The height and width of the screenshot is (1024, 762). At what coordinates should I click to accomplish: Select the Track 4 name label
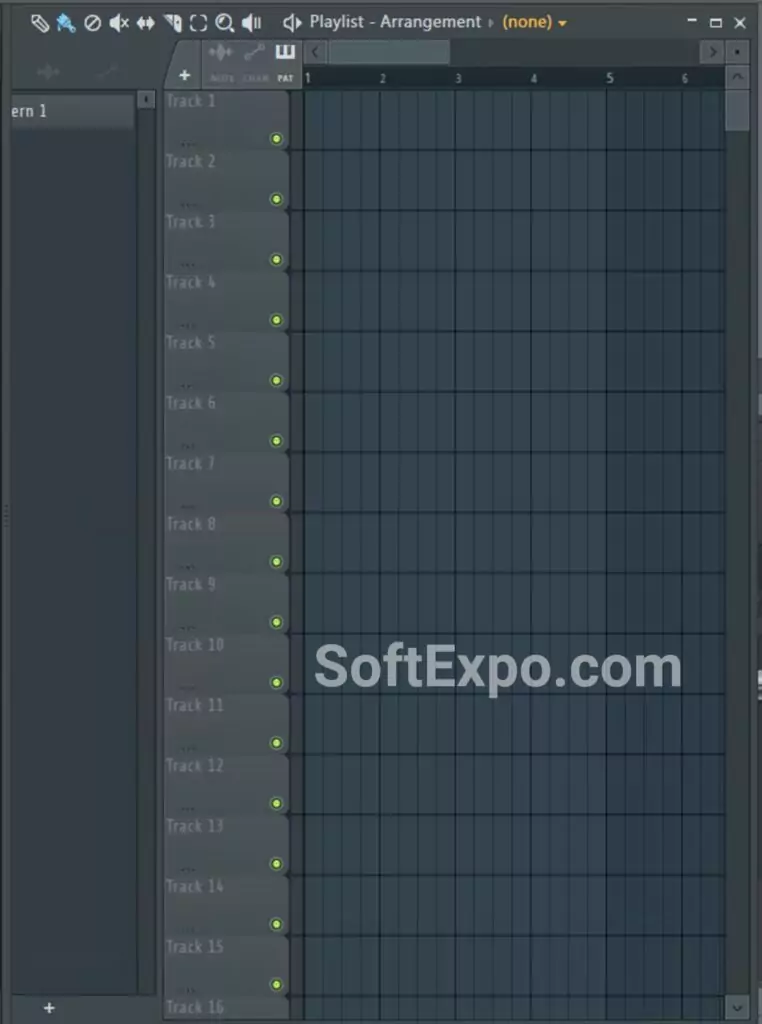[x=190, y=283]
